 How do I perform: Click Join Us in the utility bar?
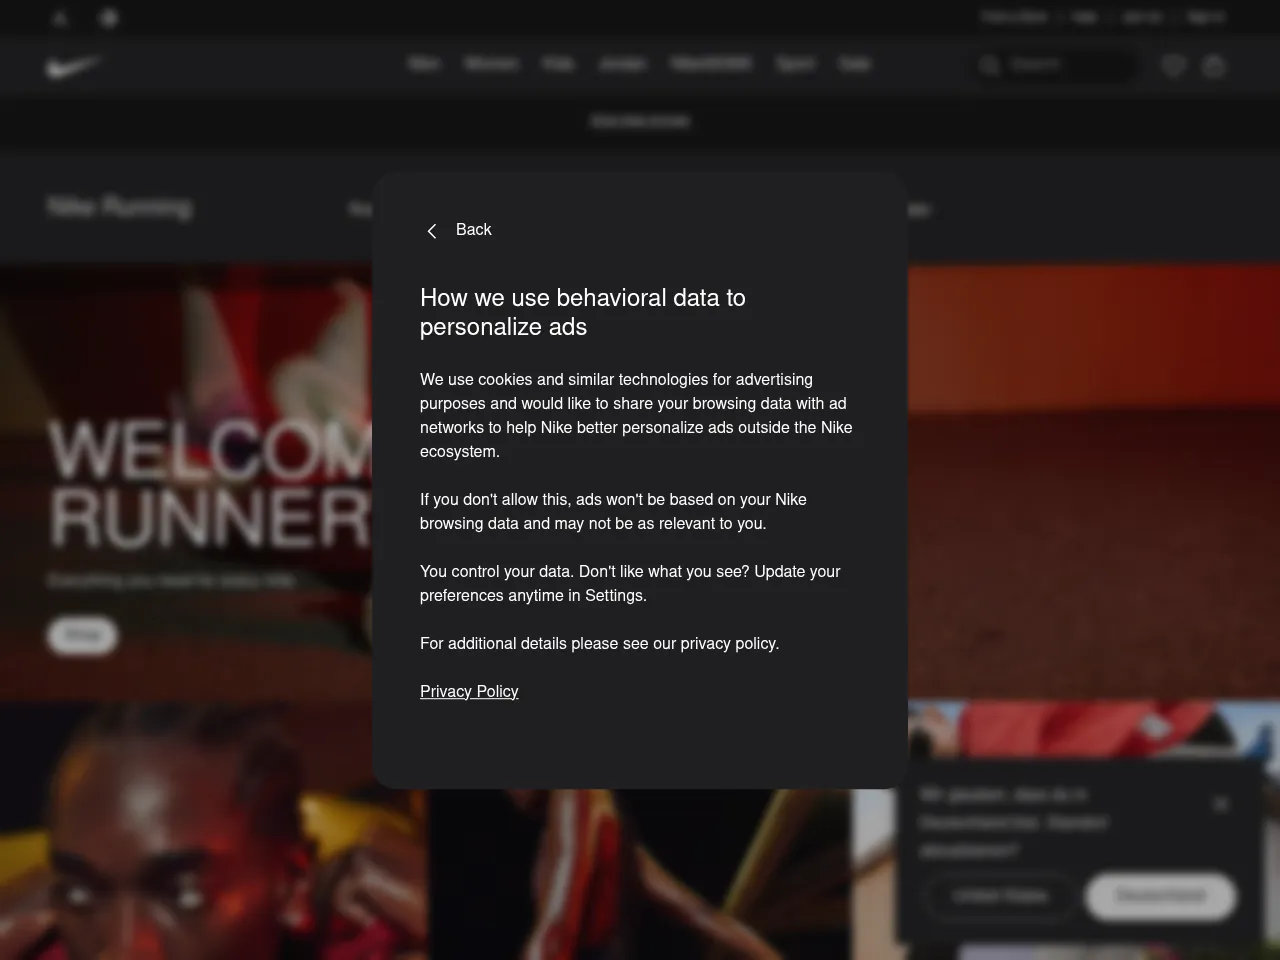[1142, 17]
